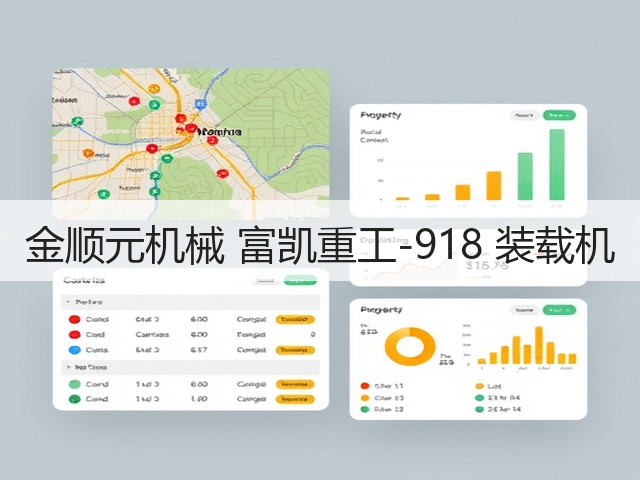Click the green pill button in the top bar chart card
640x480 pixels.
point(559,116)
